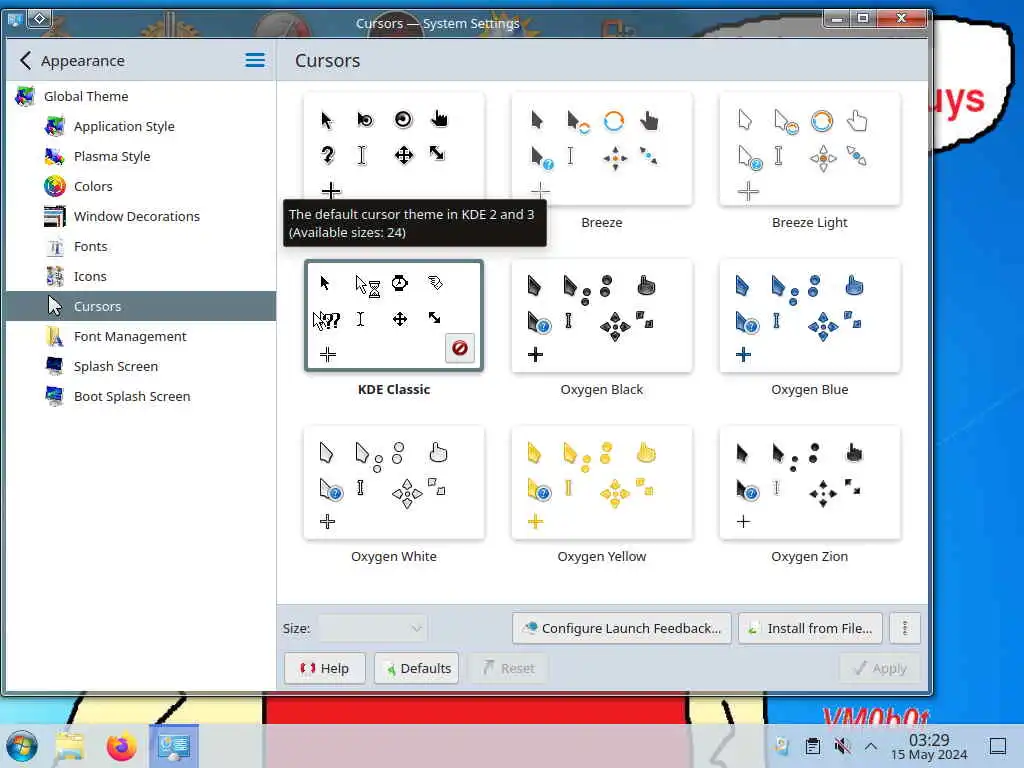Click the Colors wheel icon

[55, 186]
